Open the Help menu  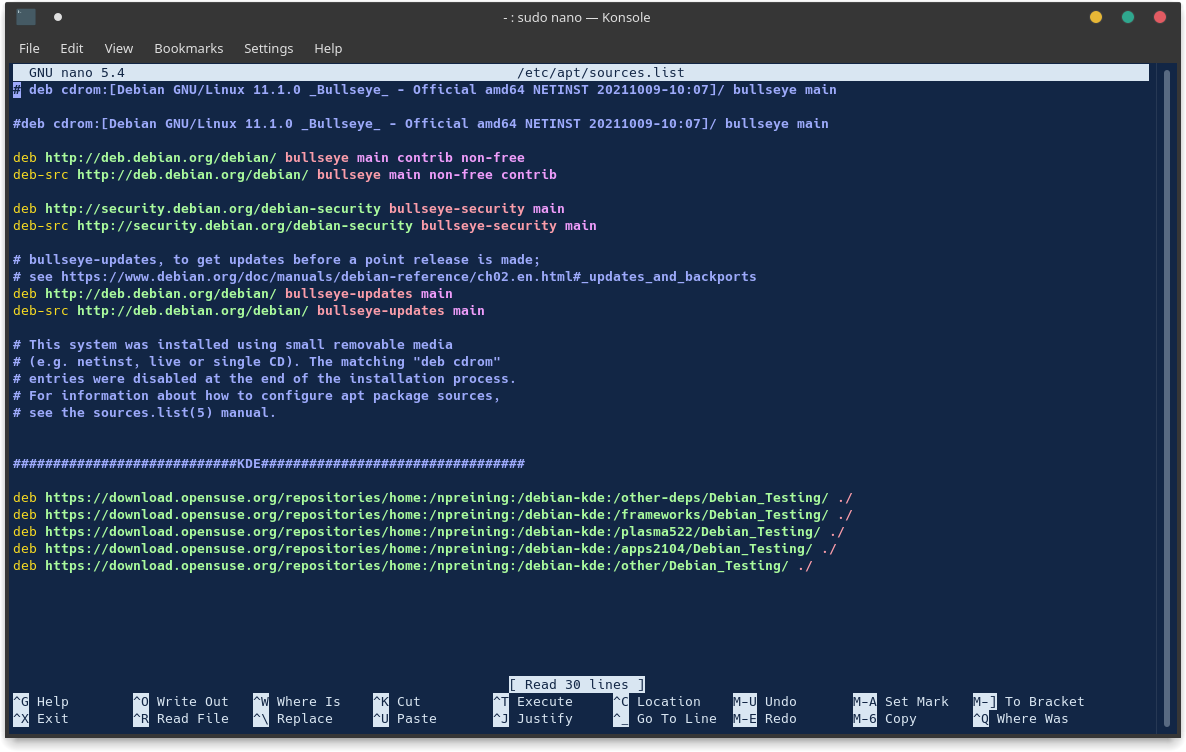pos(328,48)
